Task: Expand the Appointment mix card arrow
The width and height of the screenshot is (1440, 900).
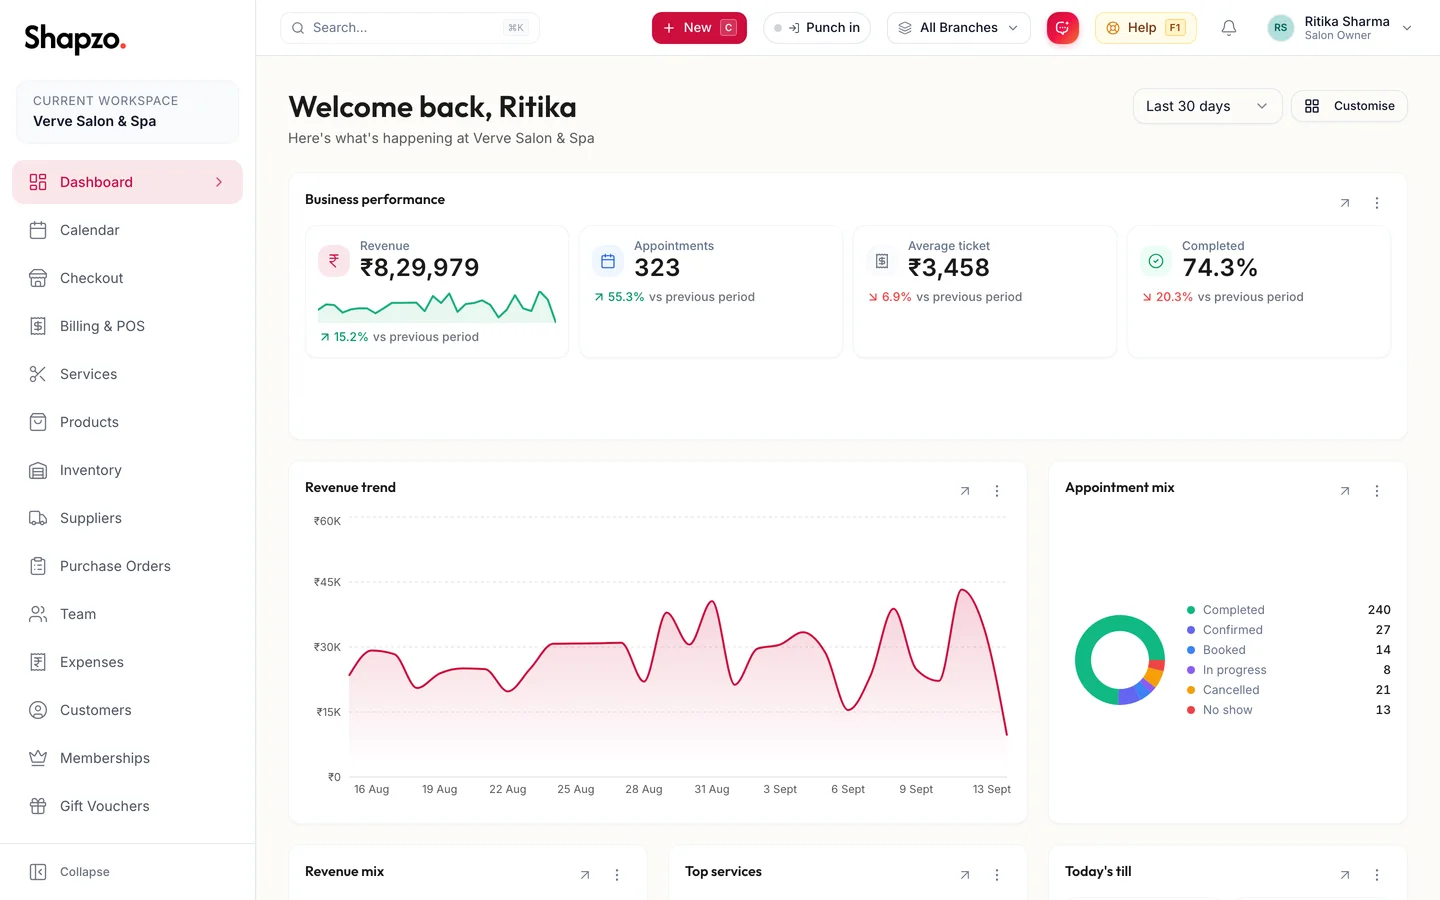Action: point(1345,491)
